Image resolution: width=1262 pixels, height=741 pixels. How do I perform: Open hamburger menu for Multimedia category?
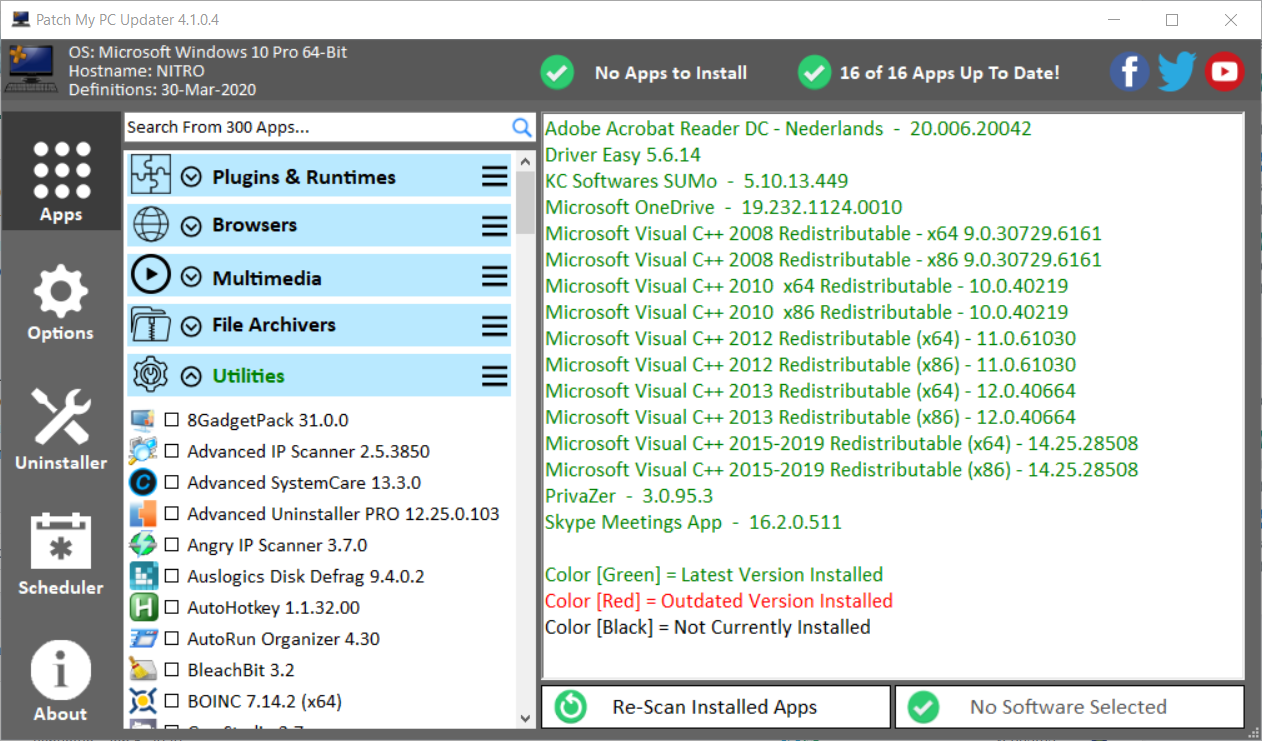tap(495, 277)
